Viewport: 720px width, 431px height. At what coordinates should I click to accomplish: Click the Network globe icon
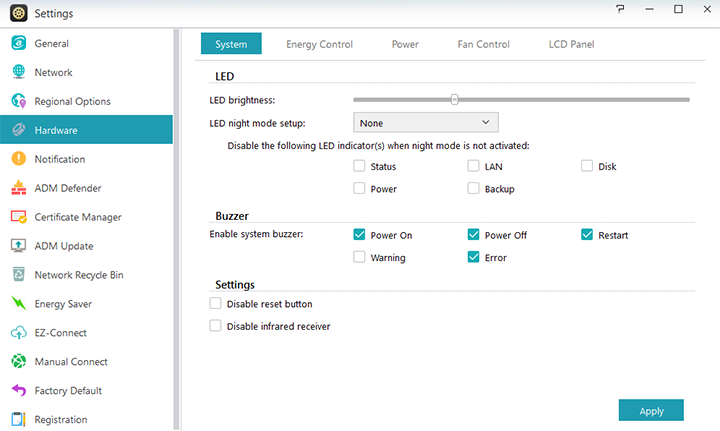pos(18,73)
